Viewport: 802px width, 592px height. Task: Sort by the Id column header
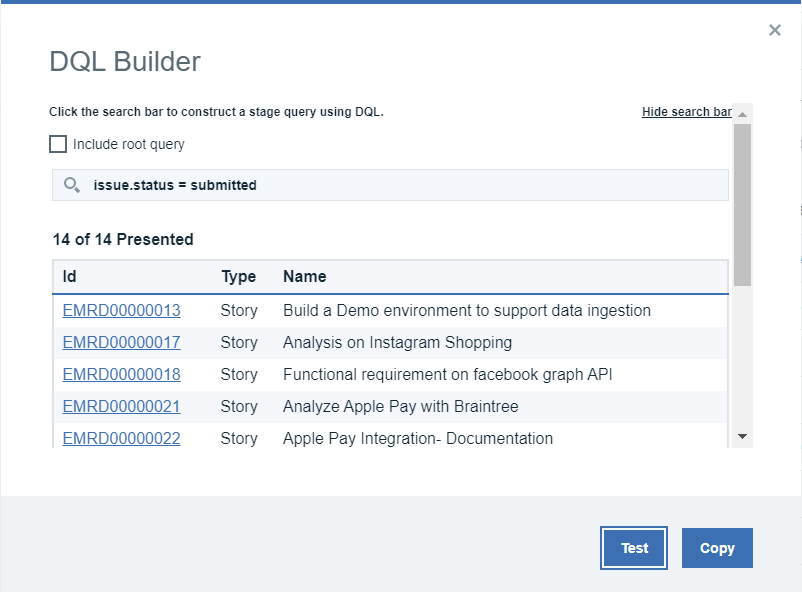(x=70, y=276)
